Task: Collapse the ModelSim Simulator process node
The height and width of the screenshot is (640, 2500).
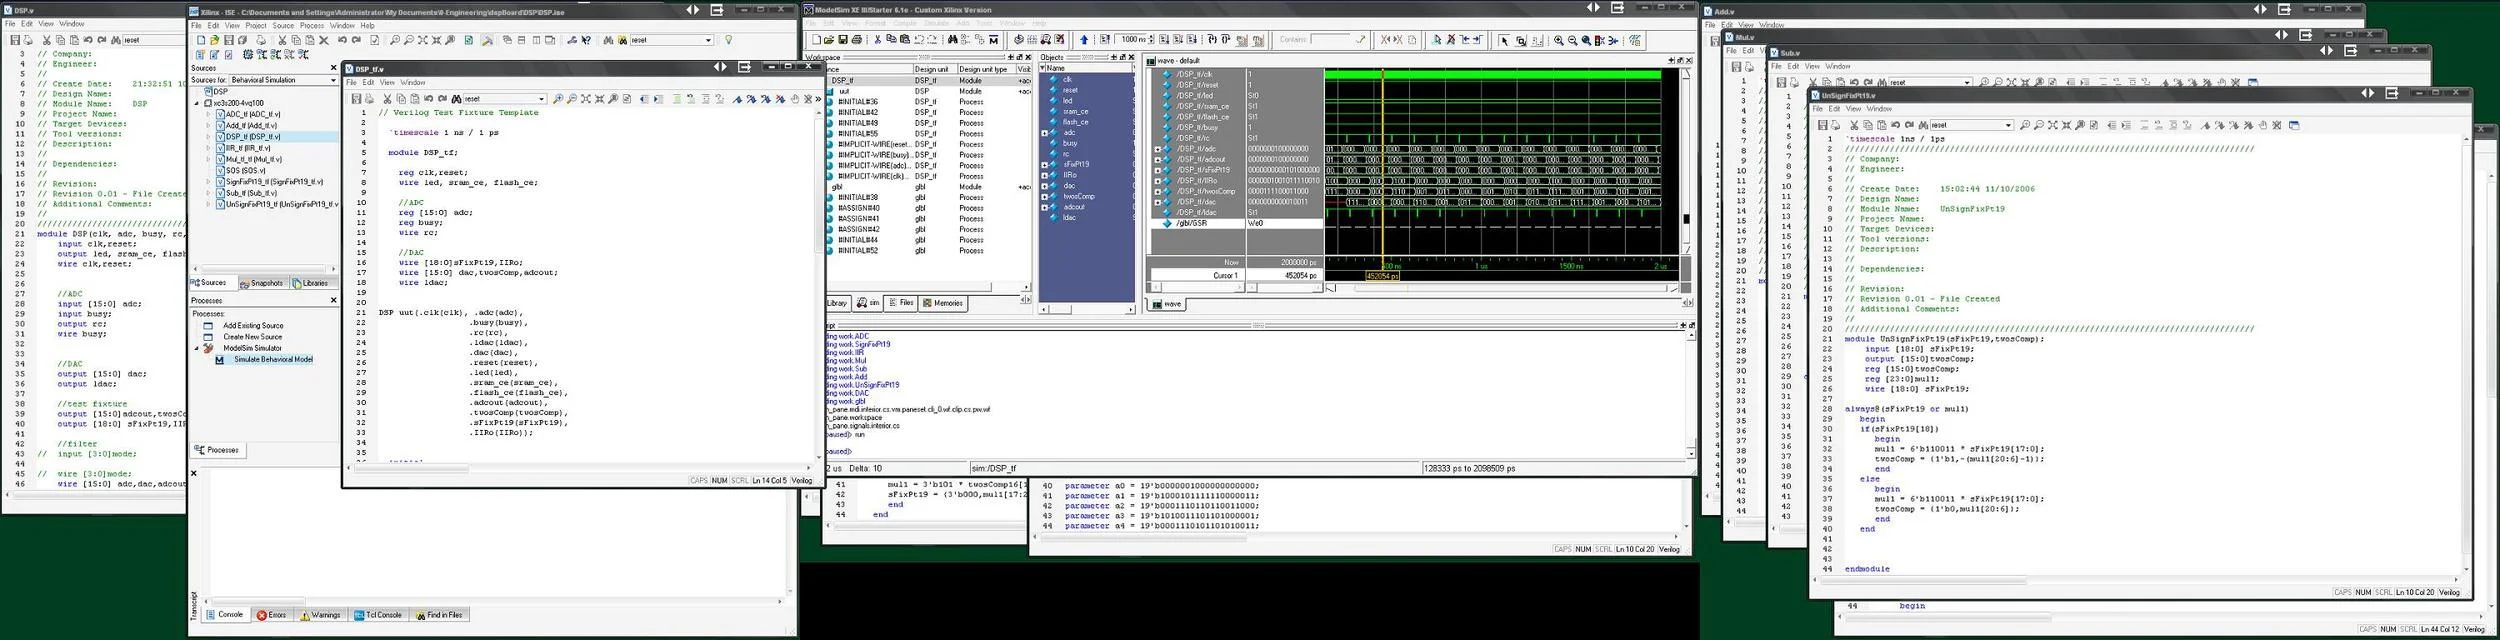Action: (197, 348)
